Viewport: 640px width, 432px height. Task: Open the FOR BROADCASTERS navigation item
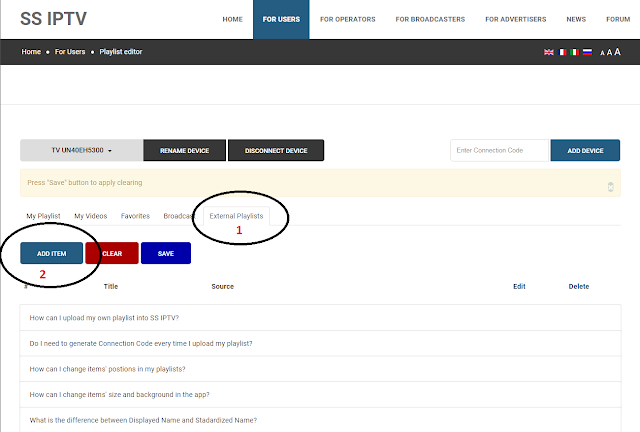click(430, 19)
